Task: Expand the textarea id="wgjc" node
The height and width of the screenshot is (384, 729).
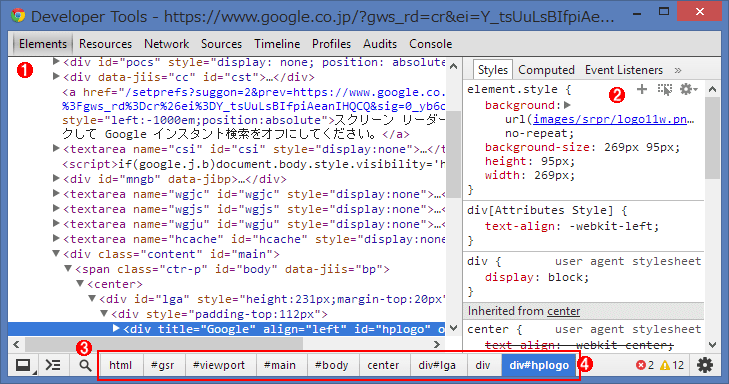Action: pyautogui.click(x=56, y=193)
